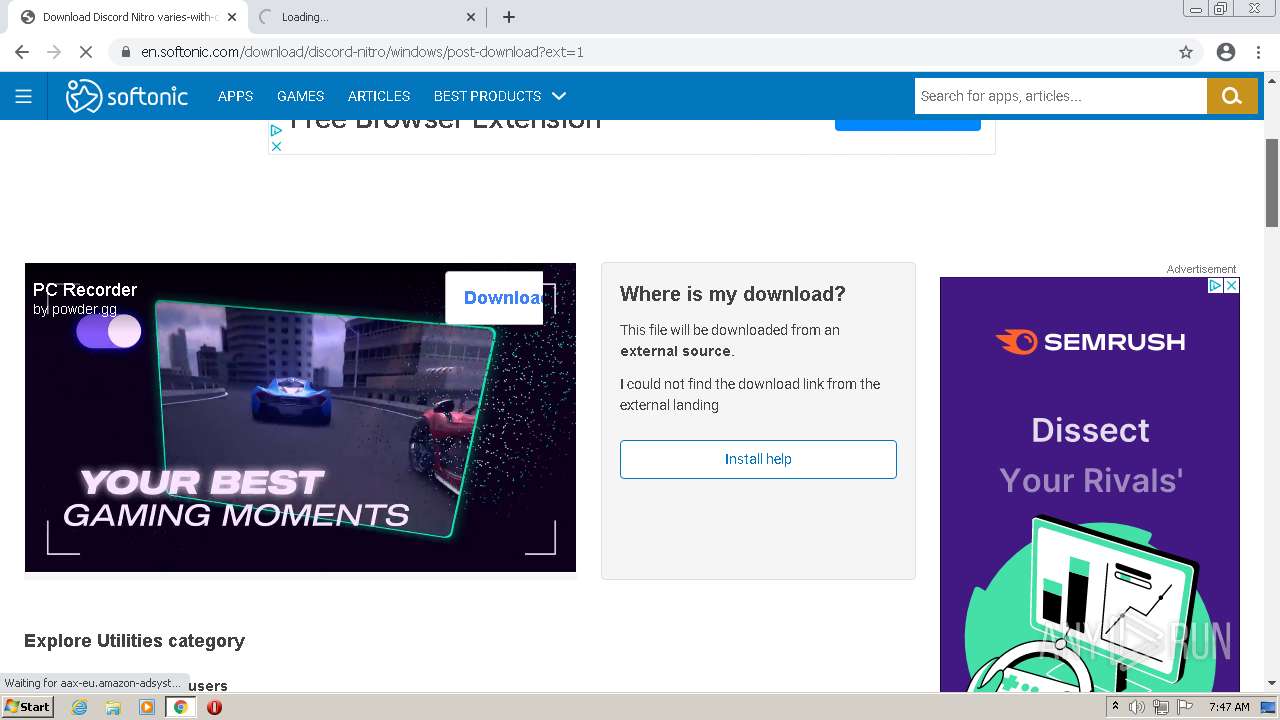This screenshot has height=720, width=1280.
Task: Open Internet Explorer from taskbar
Action: coord(79,707)
